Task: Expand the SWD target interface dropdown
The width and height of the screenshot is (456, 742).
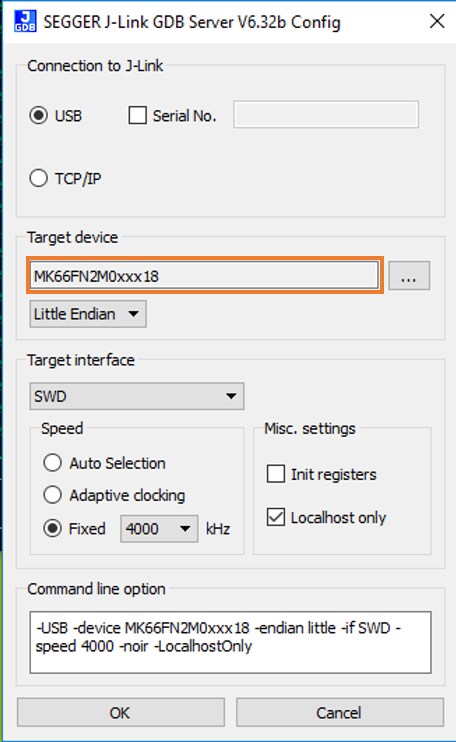Action: coord(137,396)
